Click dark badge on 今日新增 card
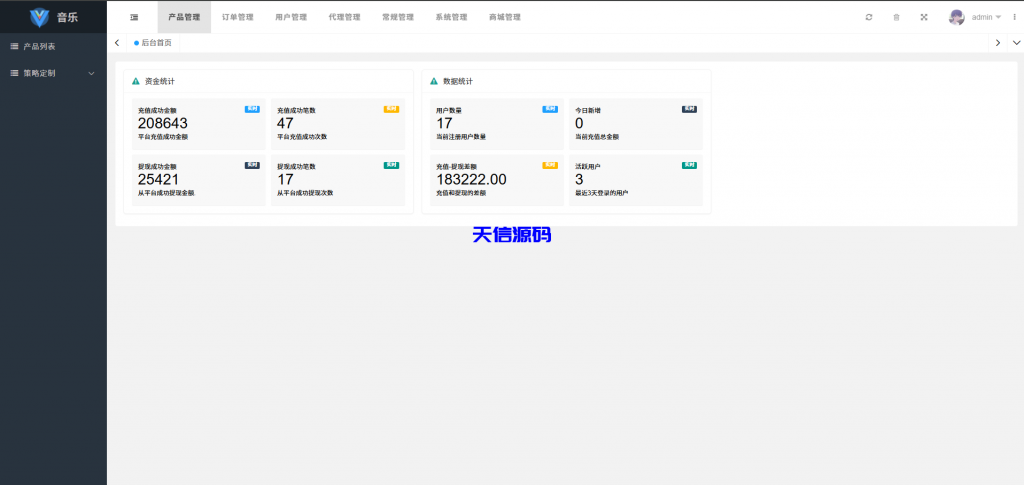The image size is (1024, 485). point(689,110)
